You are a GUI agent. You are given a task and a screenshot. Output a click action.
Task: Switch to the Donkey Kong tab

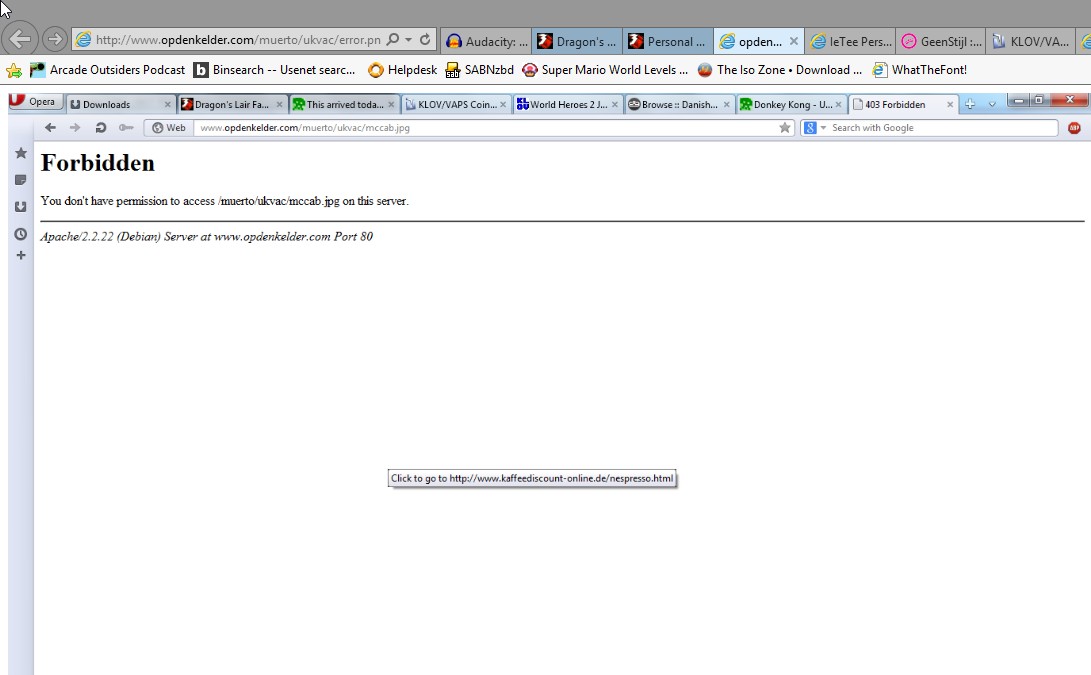click(x=785, y=104)
